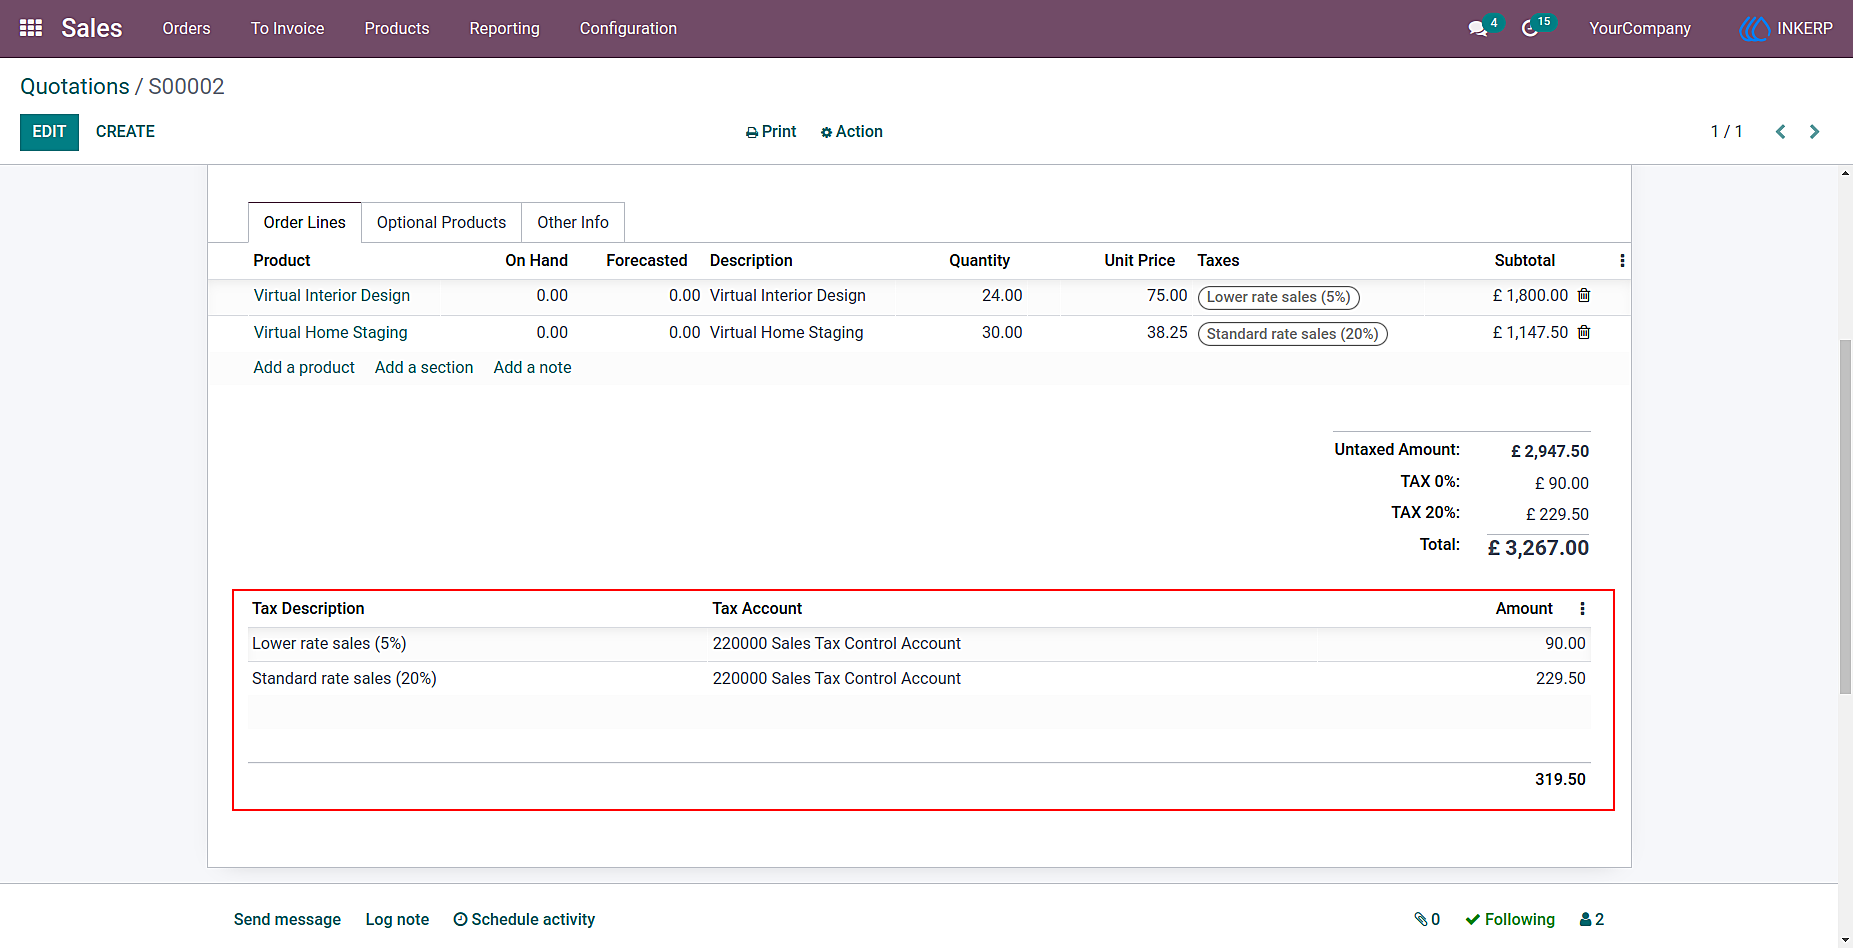Open tax table column options menu

click(1582, 609)
